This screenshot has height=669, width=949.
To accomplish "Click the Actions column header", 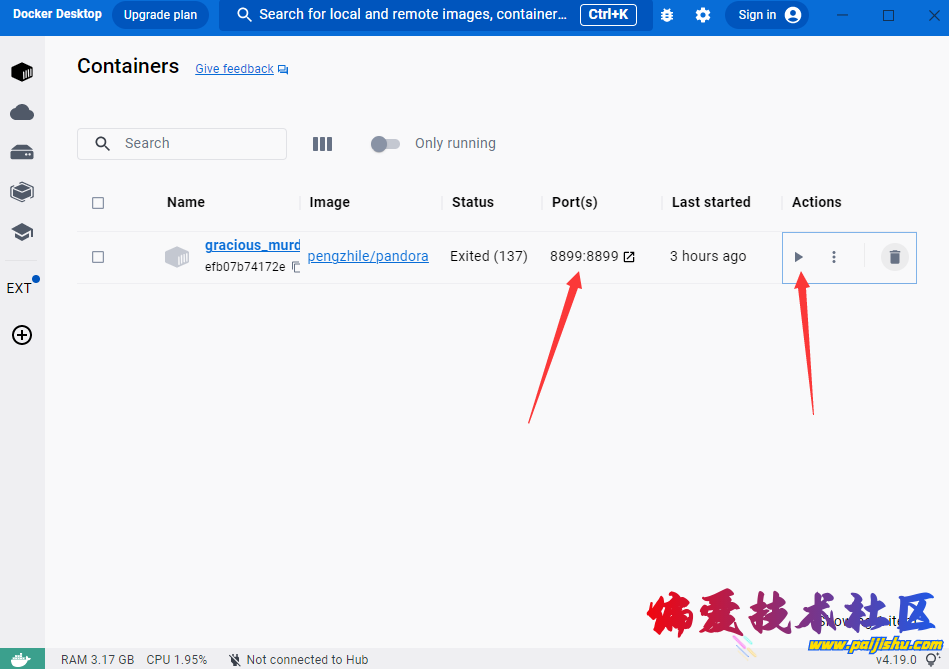I will pyautogui.click(x=816, y=202).
